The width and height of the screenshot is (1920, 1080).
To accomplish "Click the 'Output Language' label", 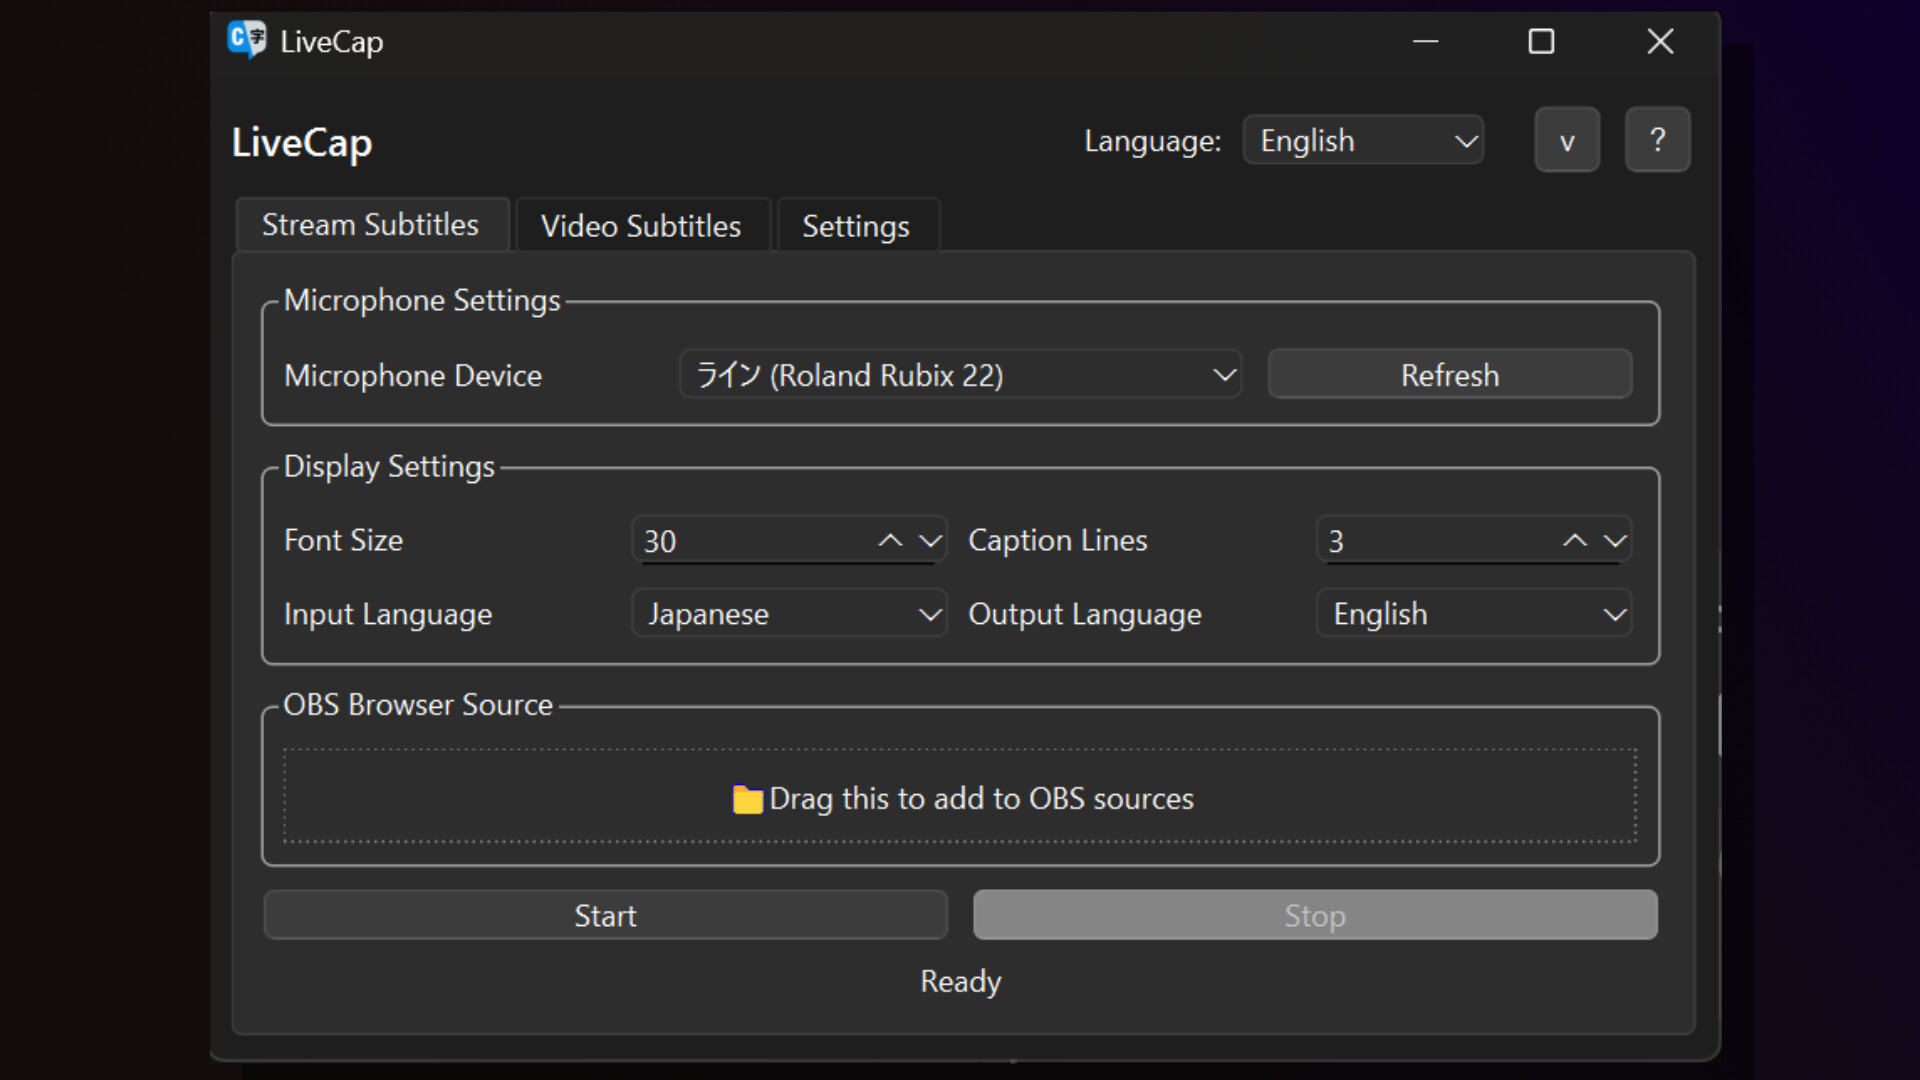I will click(x=1085, y=614).
